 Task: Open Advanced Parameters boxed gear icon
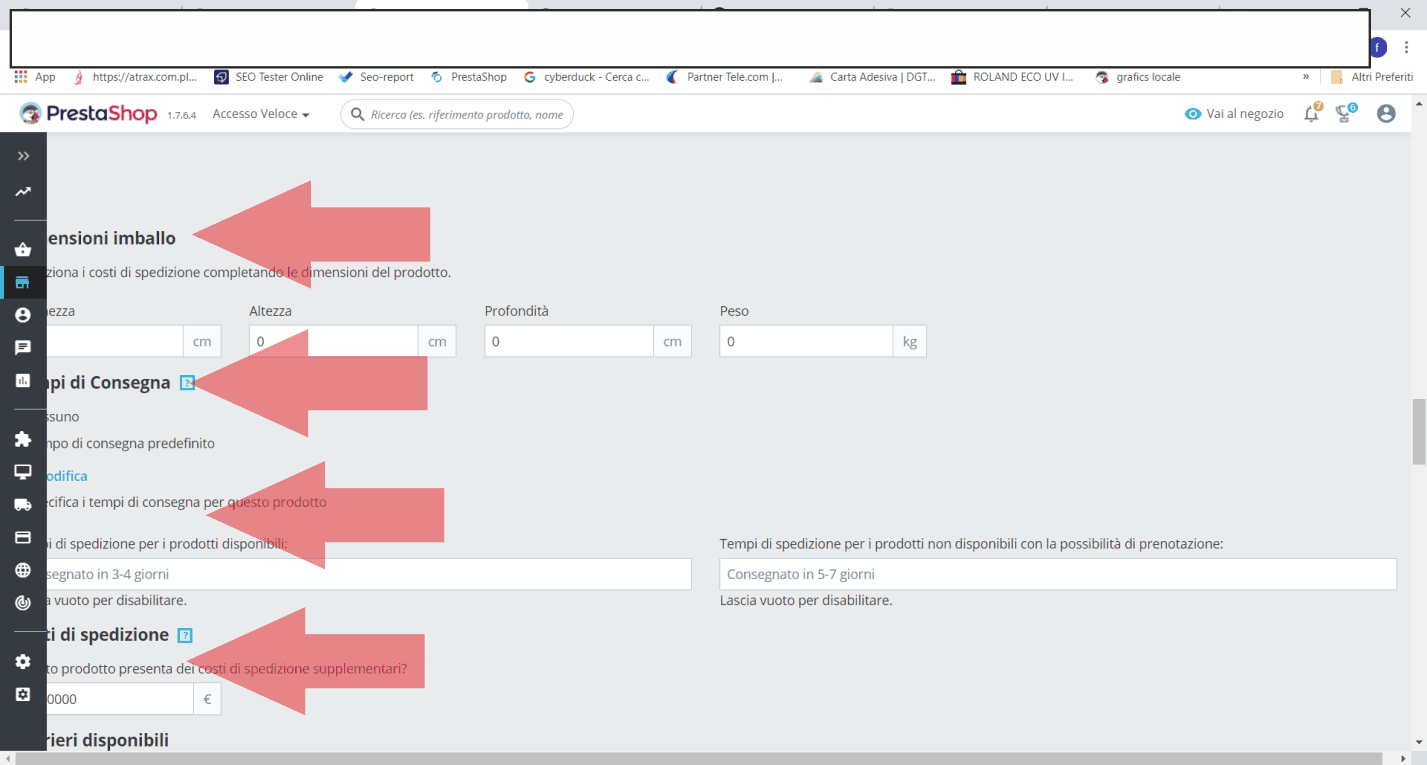coord(23,694)
